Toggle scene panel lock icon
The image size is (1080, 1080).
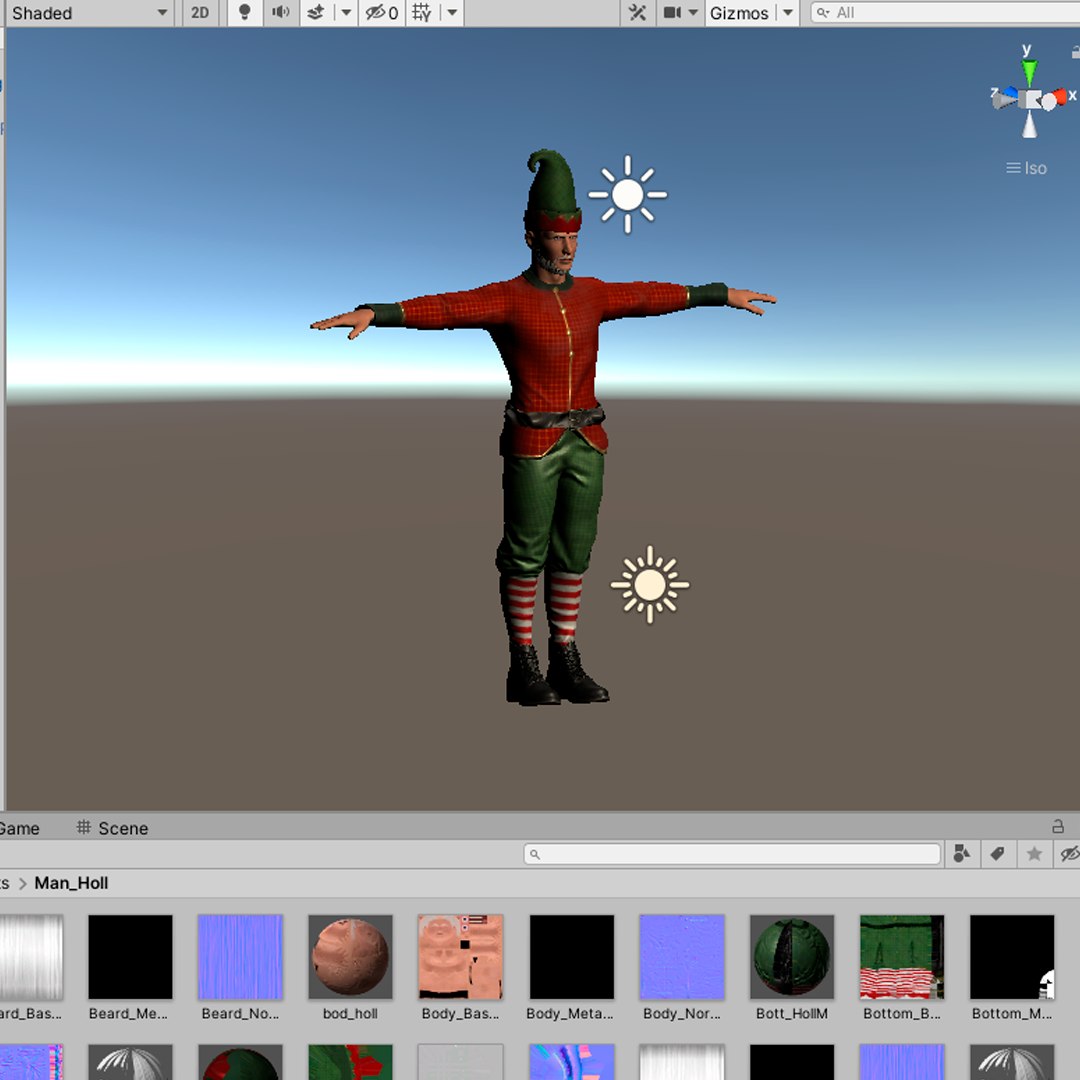1058,827
